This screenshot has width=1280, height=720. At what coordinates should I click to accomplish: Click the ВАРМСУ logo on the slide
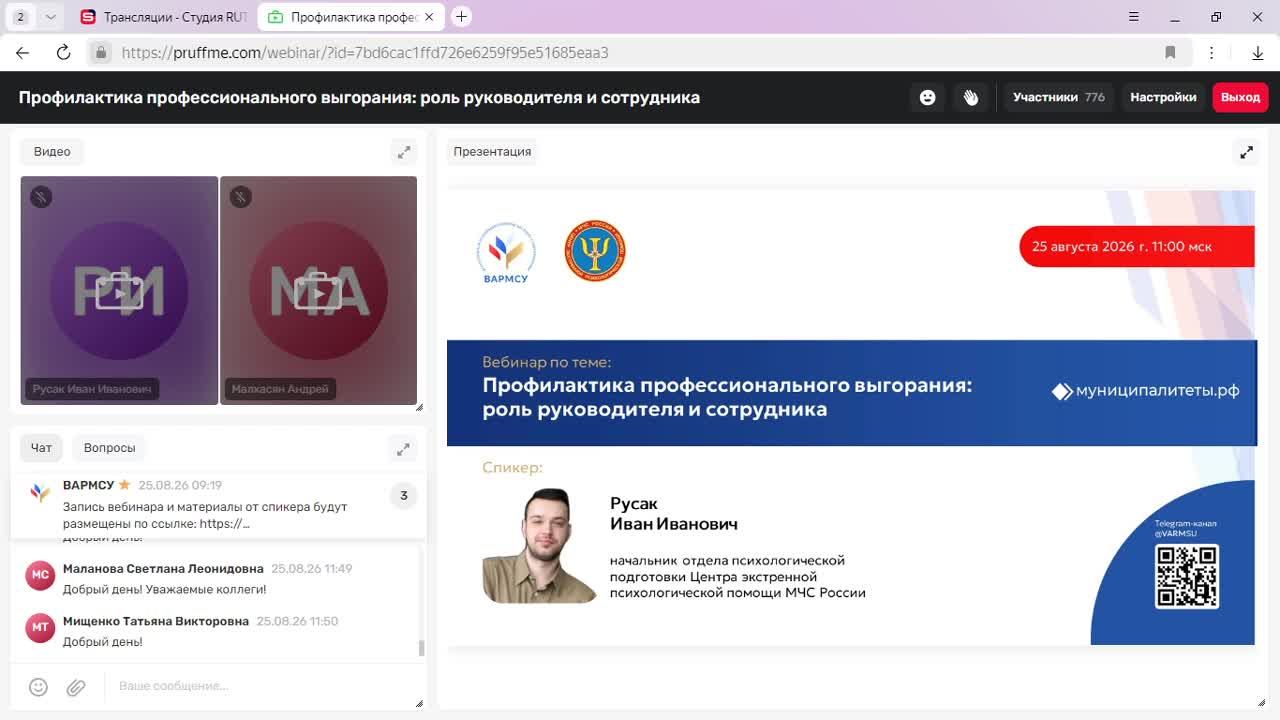[x=506, y=253]
